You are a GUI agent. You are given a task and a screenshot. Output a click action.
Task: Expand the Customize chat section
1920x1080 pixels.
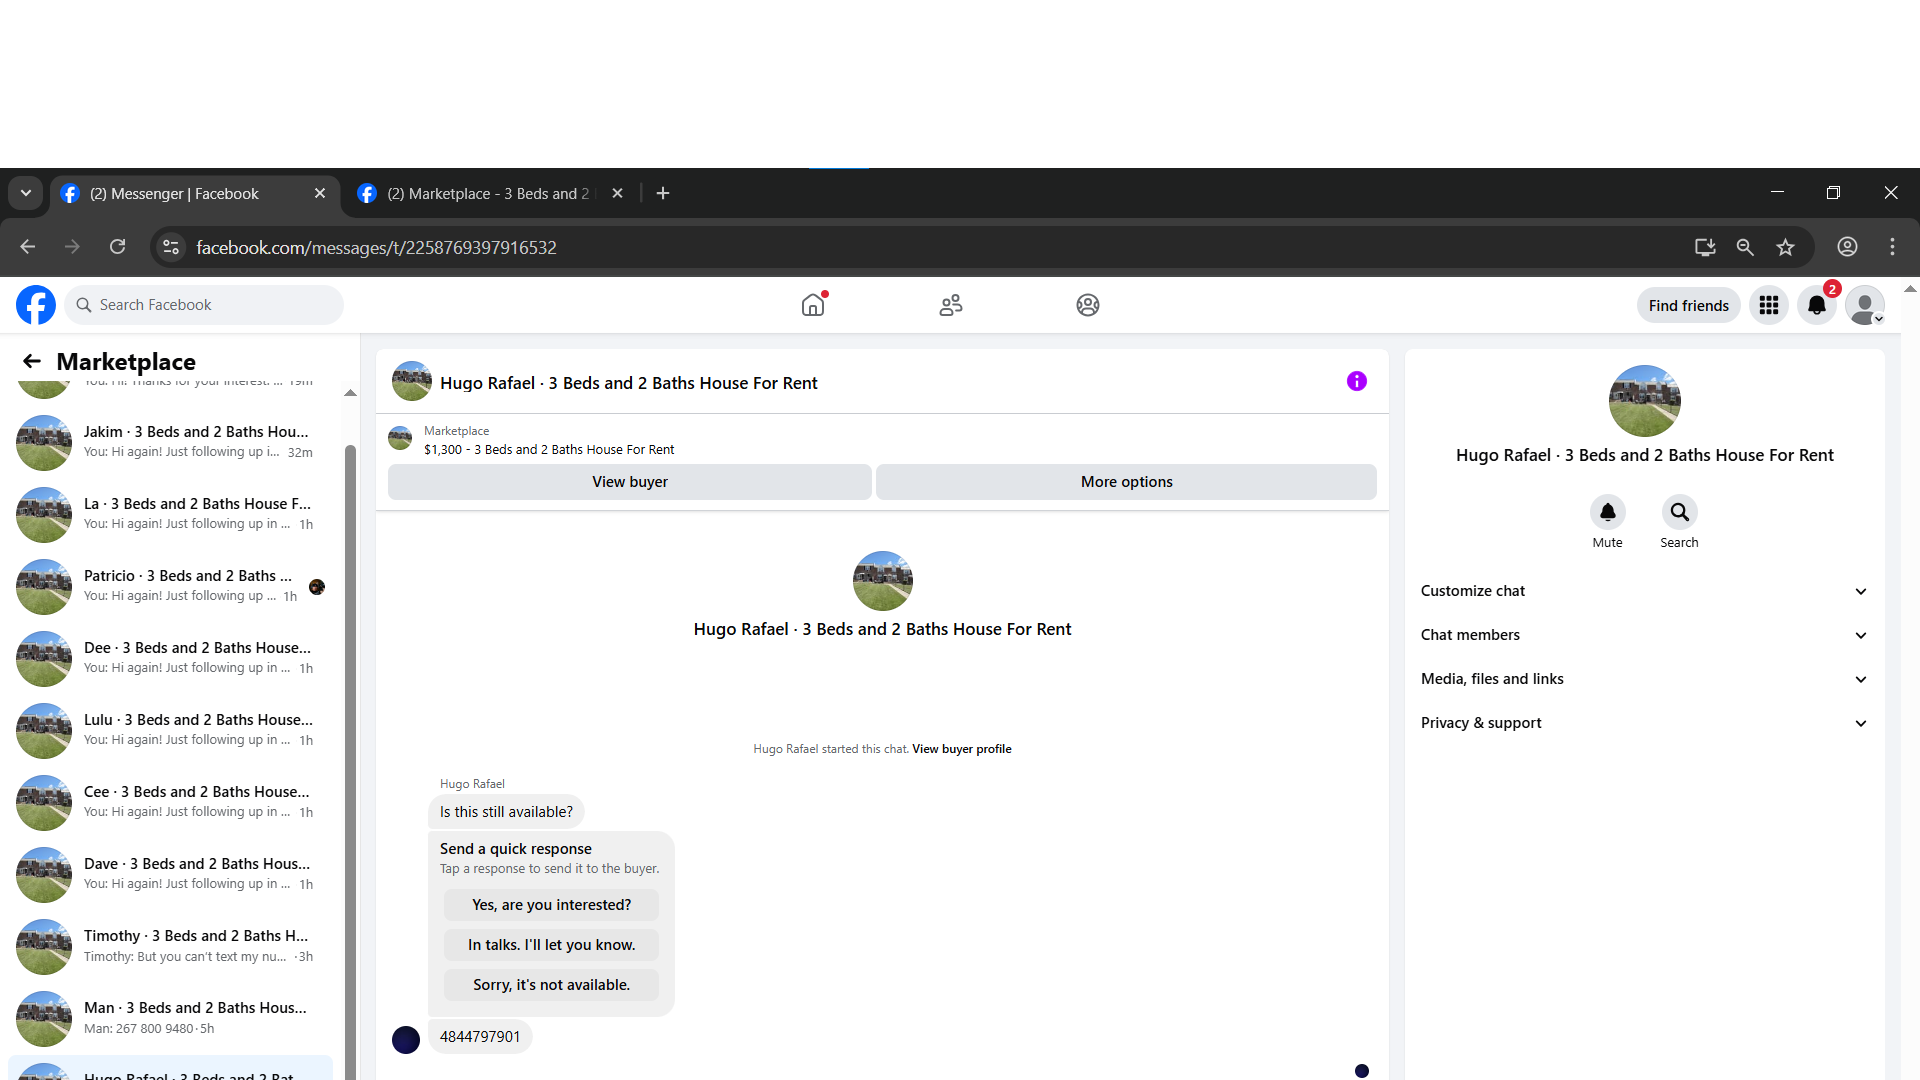click(x=1645, y=591)
